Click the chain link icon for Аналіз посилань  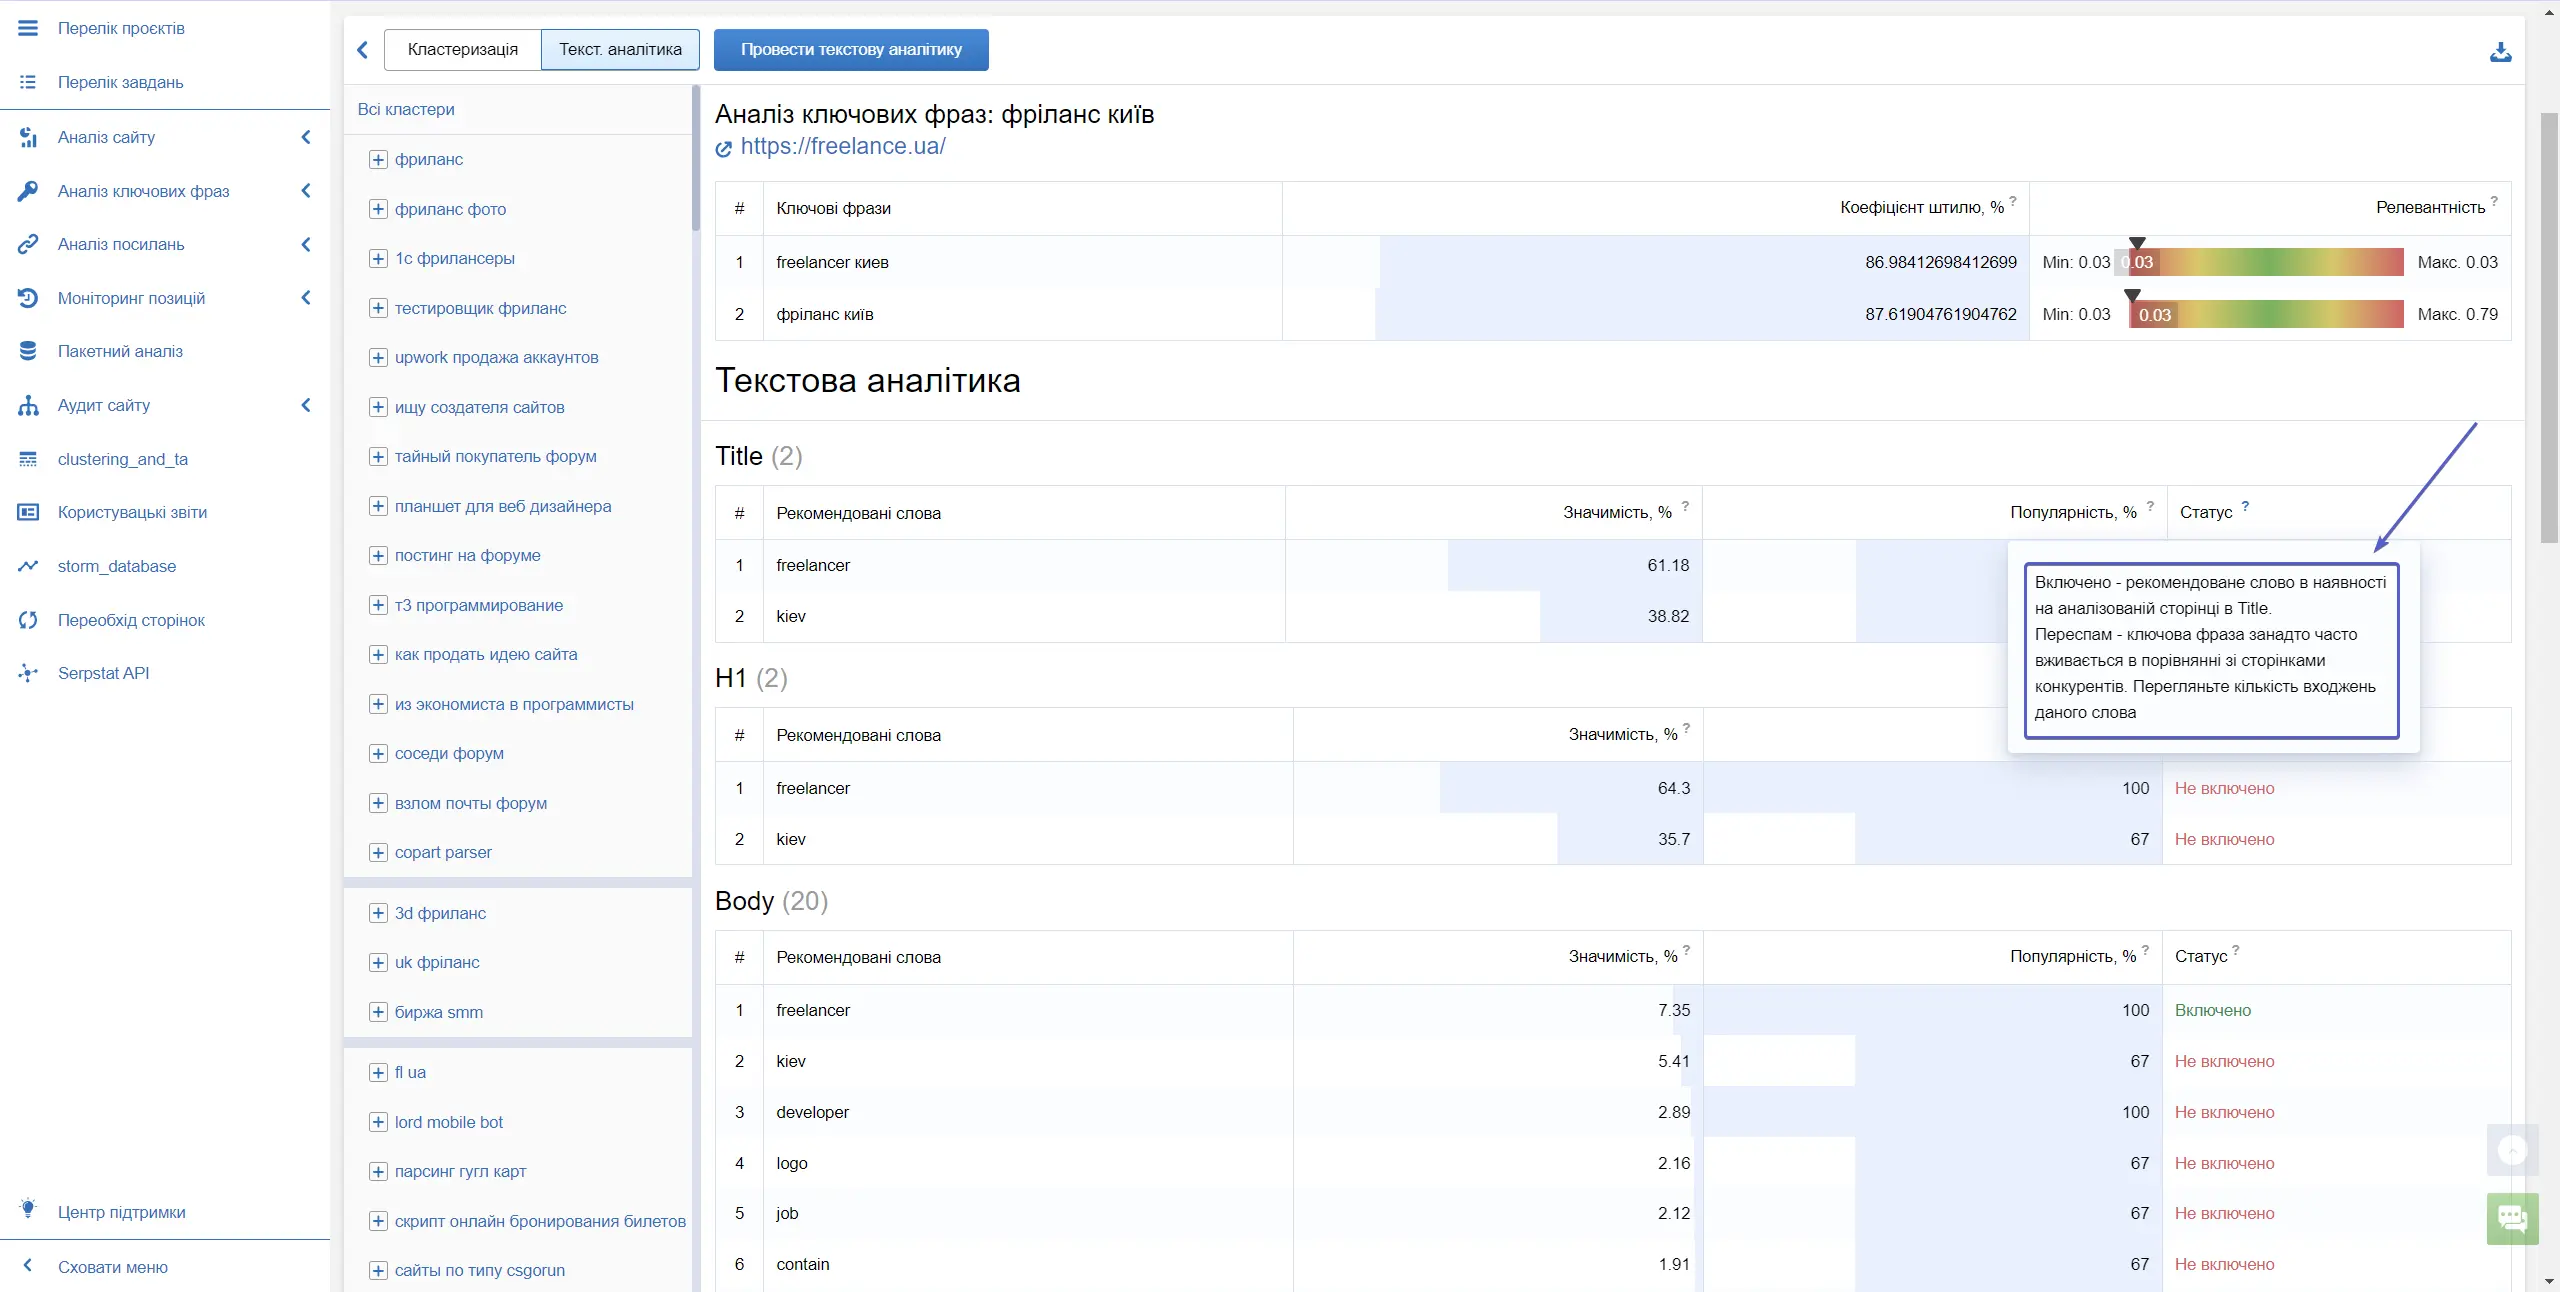click(28, 244)
